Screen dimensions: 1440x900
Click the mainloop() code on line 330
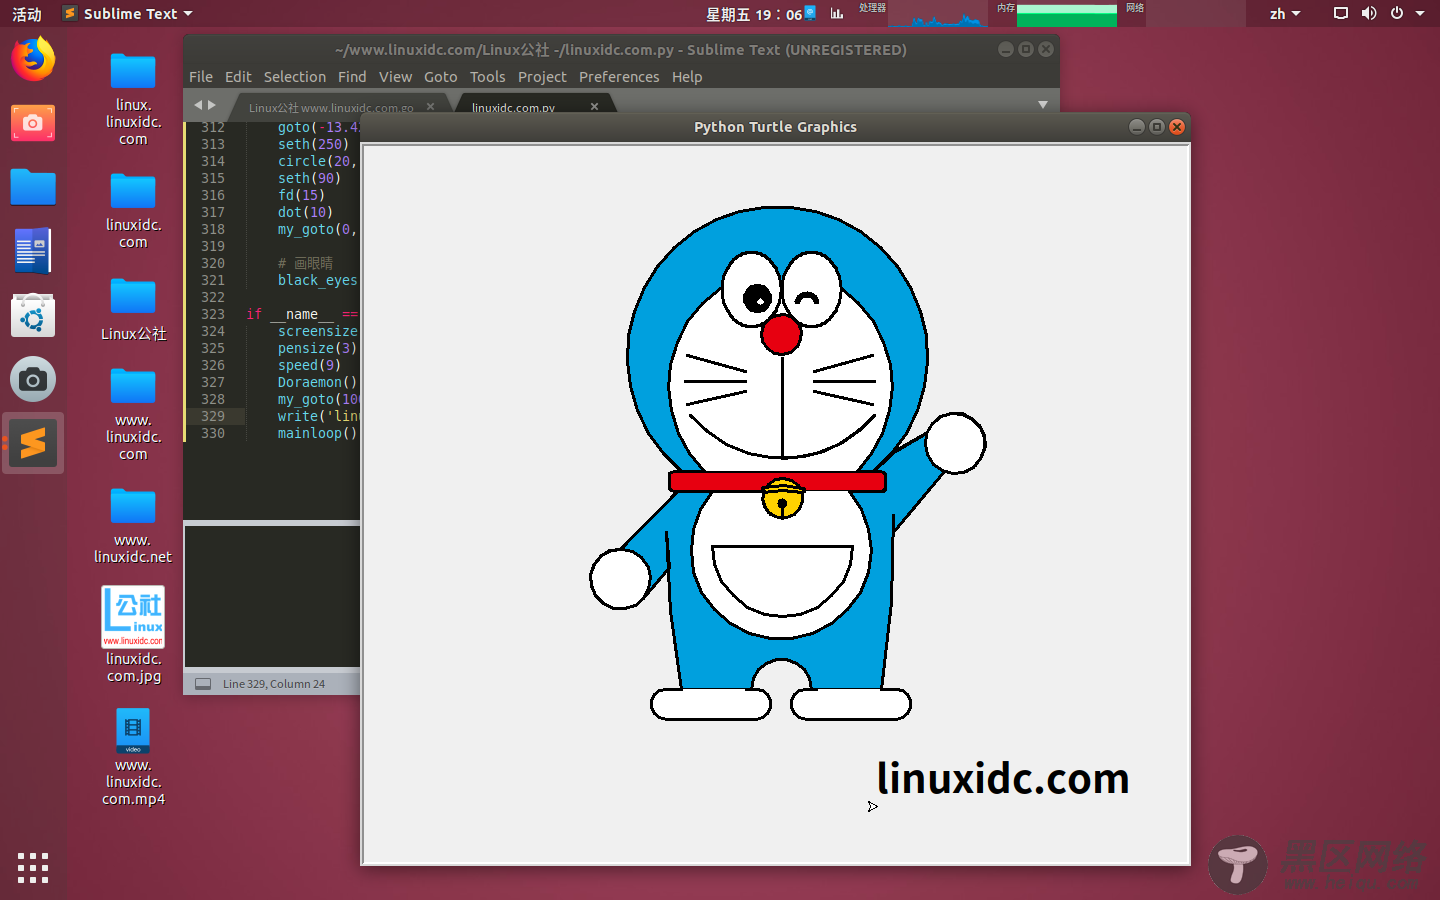point(317,433)
